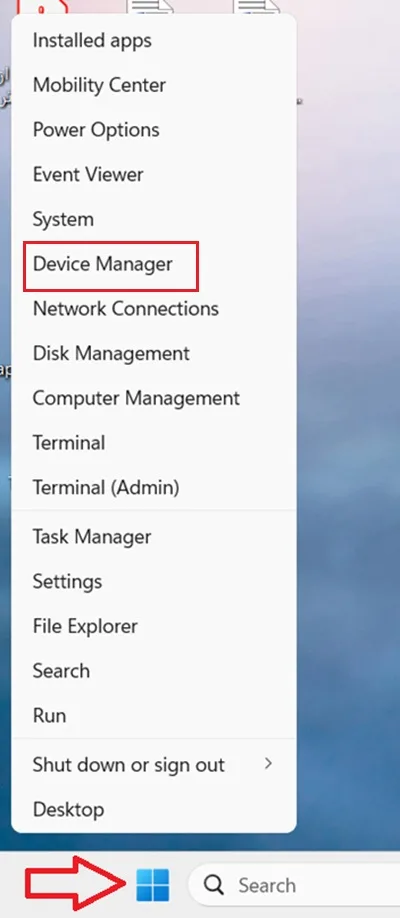Expand Shut down or sign out chevron
The image size is (400, 918).
pos(268,763)
